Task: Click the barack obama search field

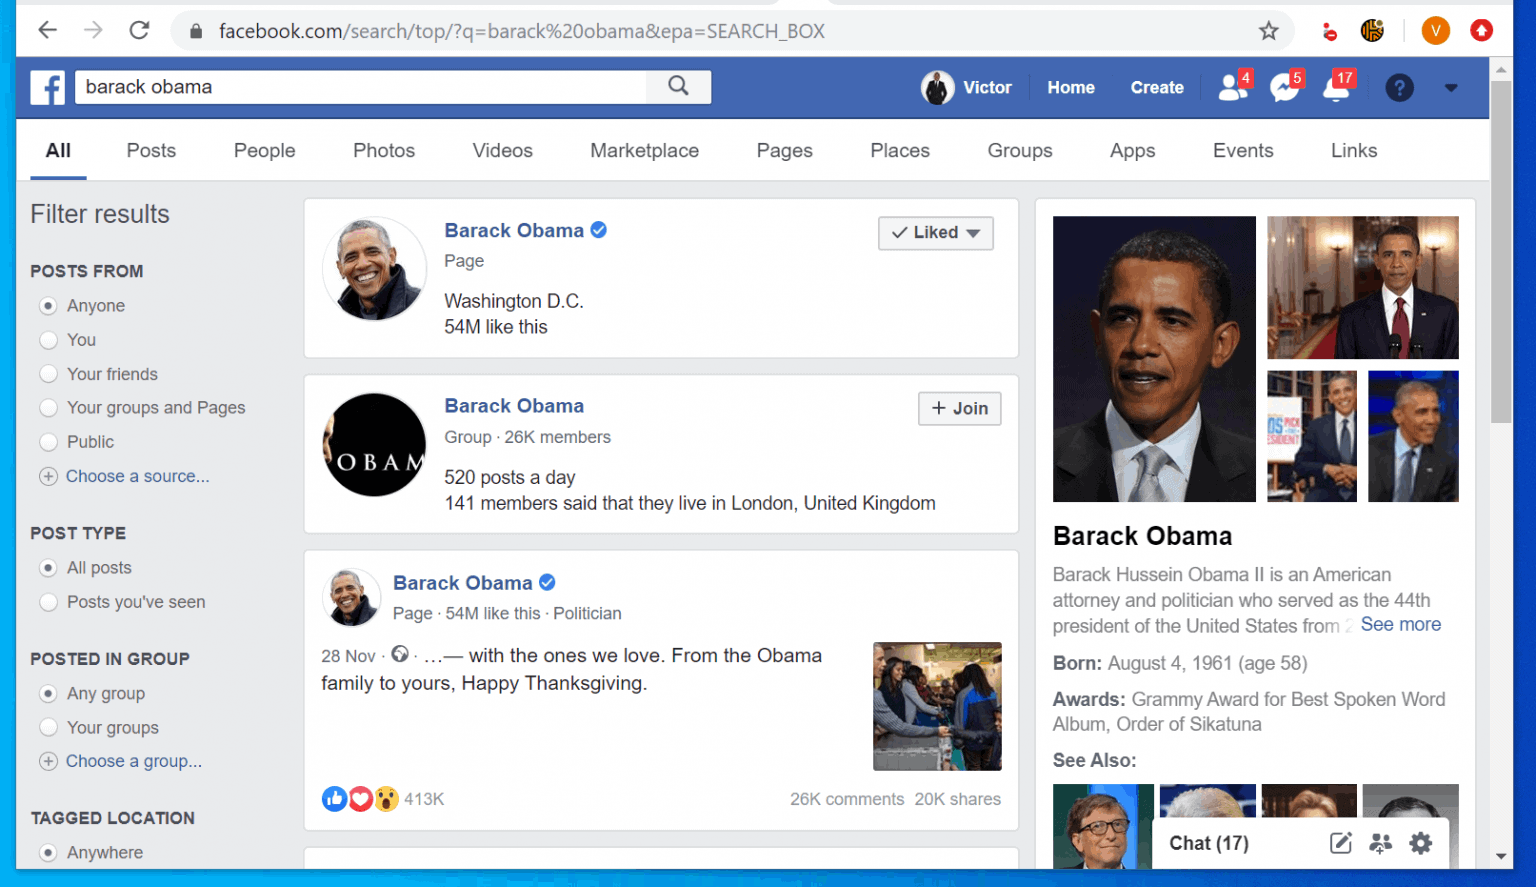Action: (361, 87)
